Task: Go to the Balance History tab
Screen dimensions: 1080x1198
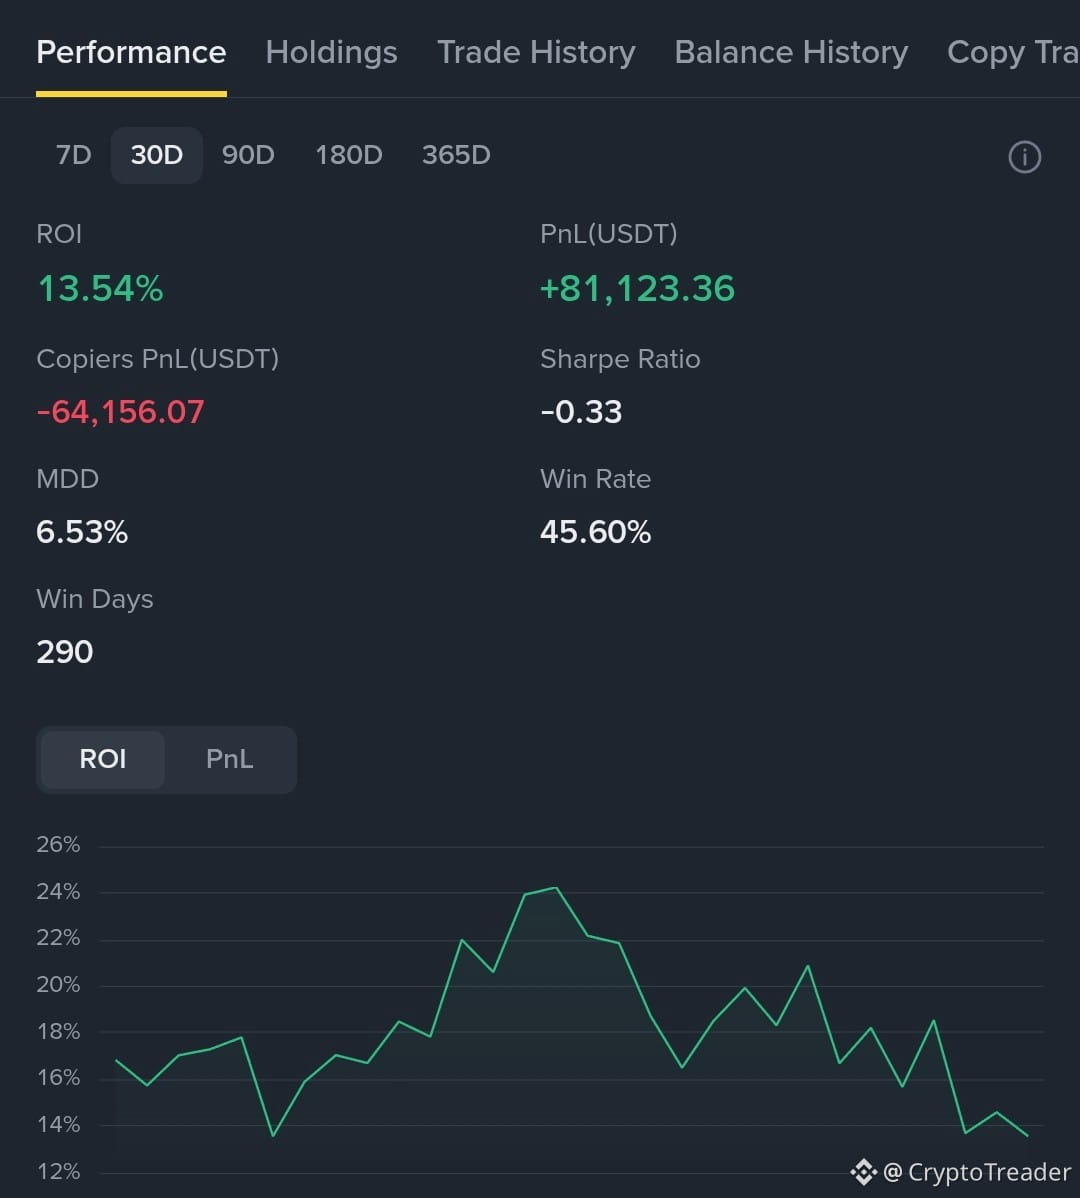Action: 791,53
